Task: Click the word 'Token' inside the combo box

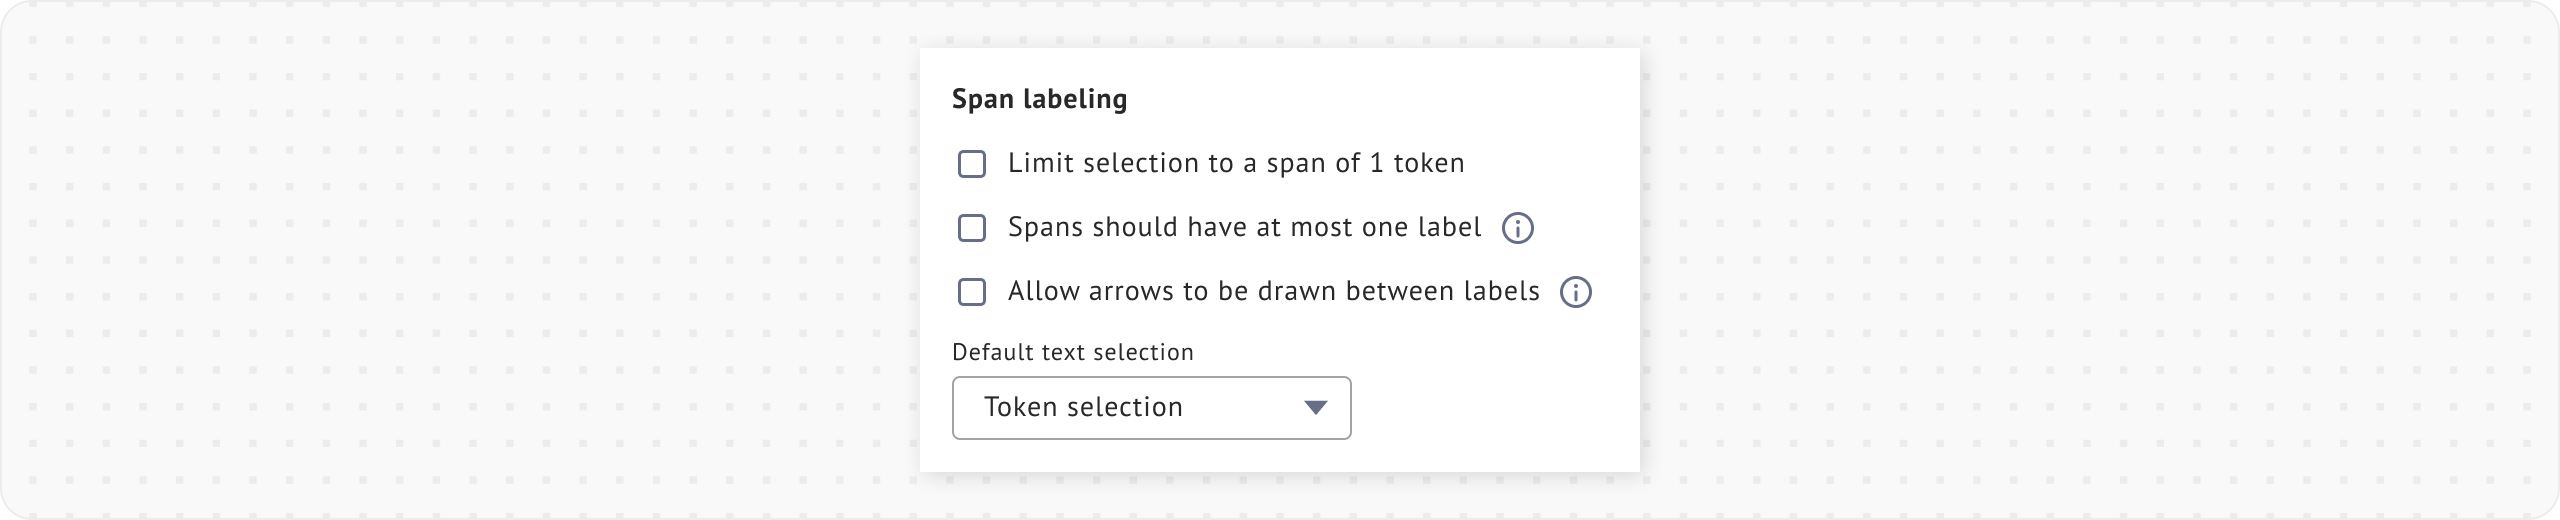Action: coord(1020,408)
